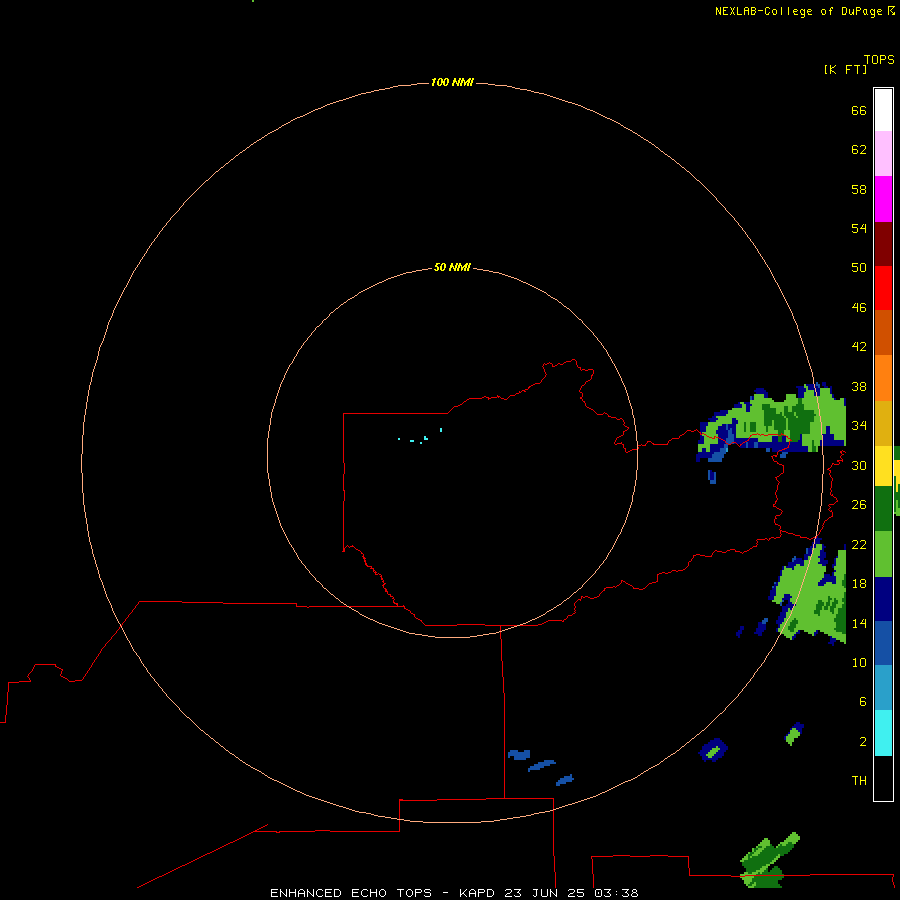This screenshot has height=900, width=900.
Task: Click the legend value 26
Action: pyautogui.click(x=859, y=504)
